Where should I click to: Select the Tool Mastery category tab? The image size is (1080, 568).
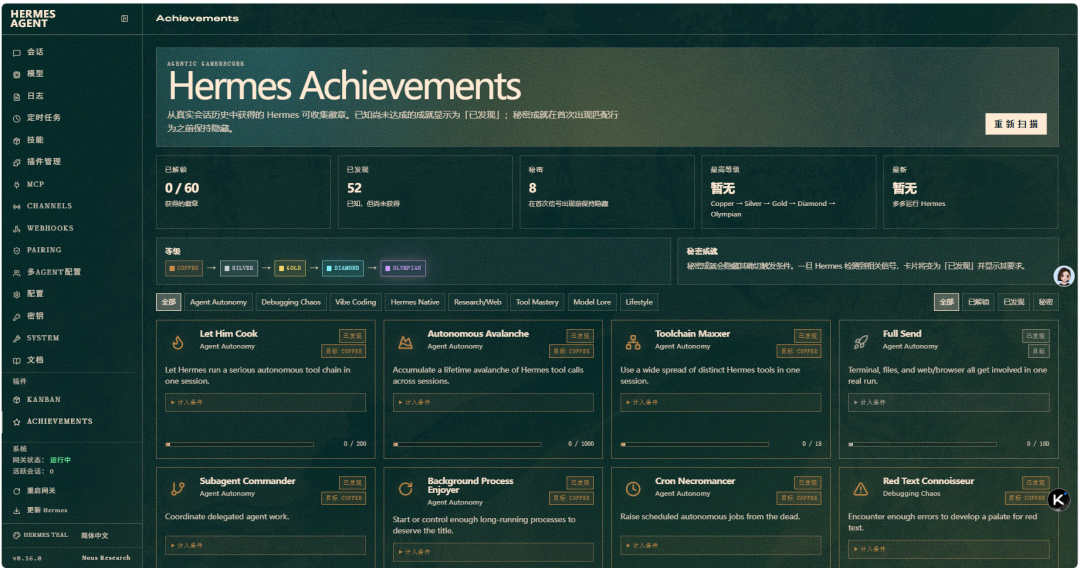[537, 302]
